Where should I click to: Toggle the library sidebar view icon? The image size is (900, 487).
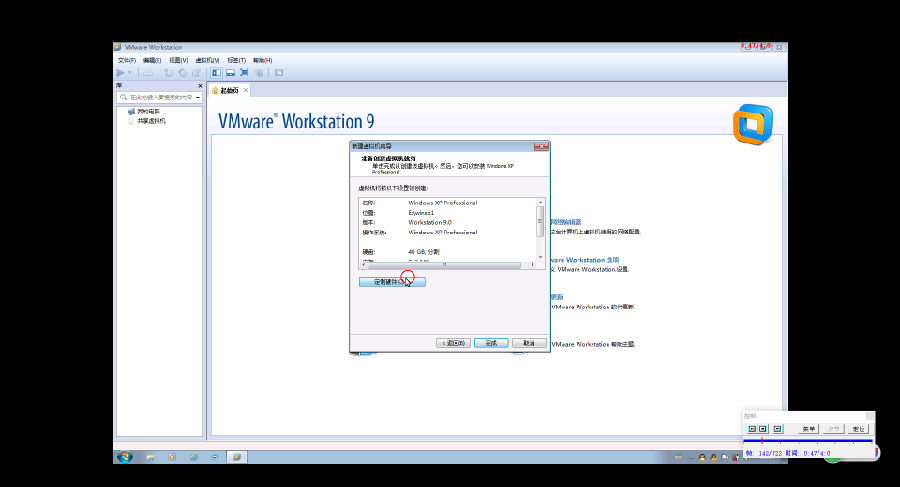pyautogui.click(x=216, y=73)
